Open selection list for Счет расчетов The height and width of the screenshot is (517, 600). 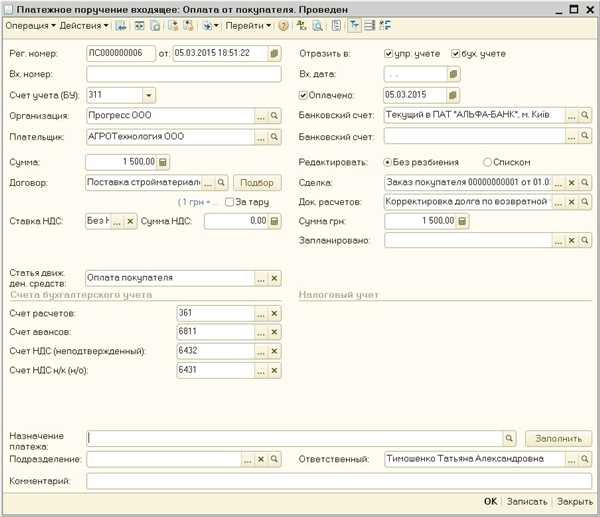261,314
